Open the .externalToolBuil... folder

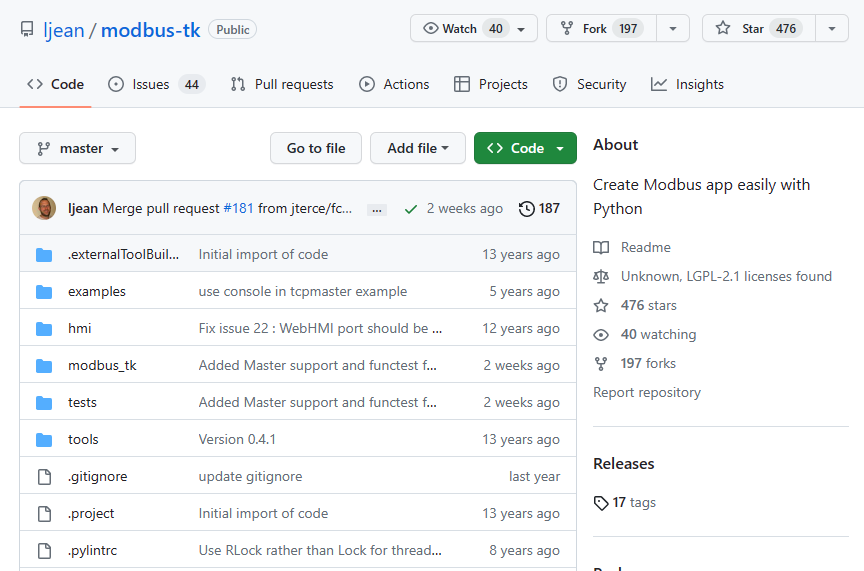point(123,254)
